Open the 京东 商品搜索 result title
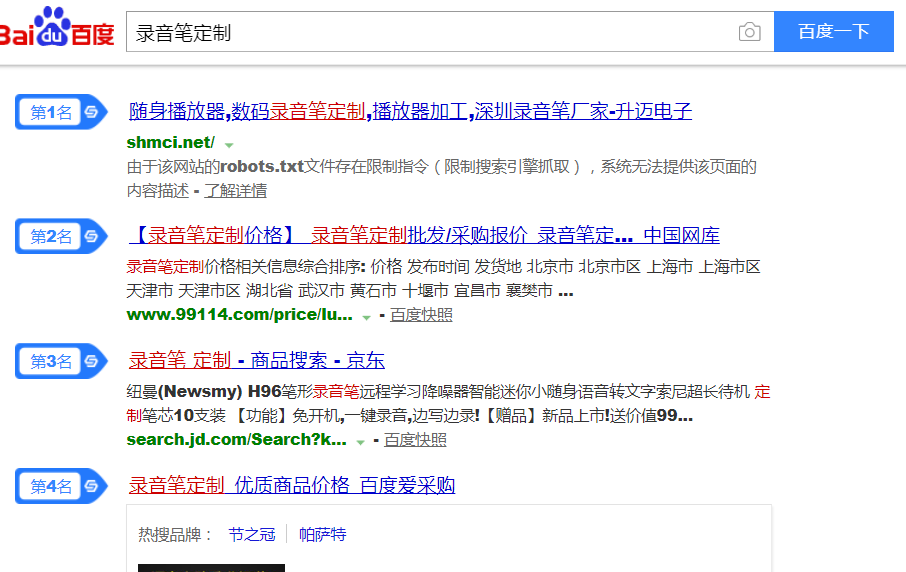This screenshot has width=906, height=572. (x=257, y=360)
